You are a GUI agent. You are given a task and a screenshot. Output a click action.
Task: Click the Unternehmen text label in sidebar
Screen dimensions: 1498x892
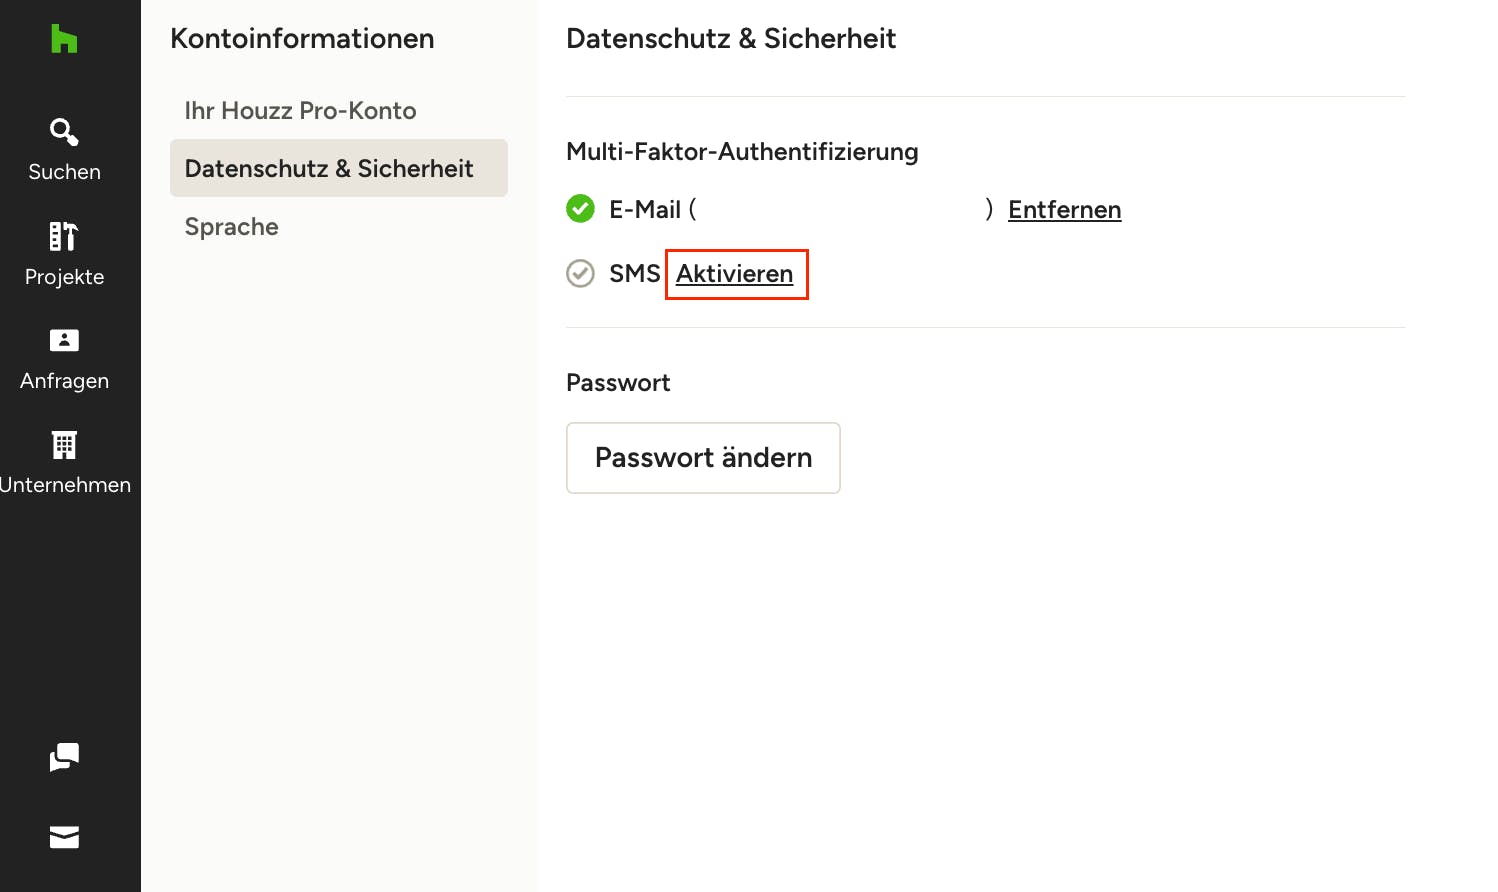[65, 485]
